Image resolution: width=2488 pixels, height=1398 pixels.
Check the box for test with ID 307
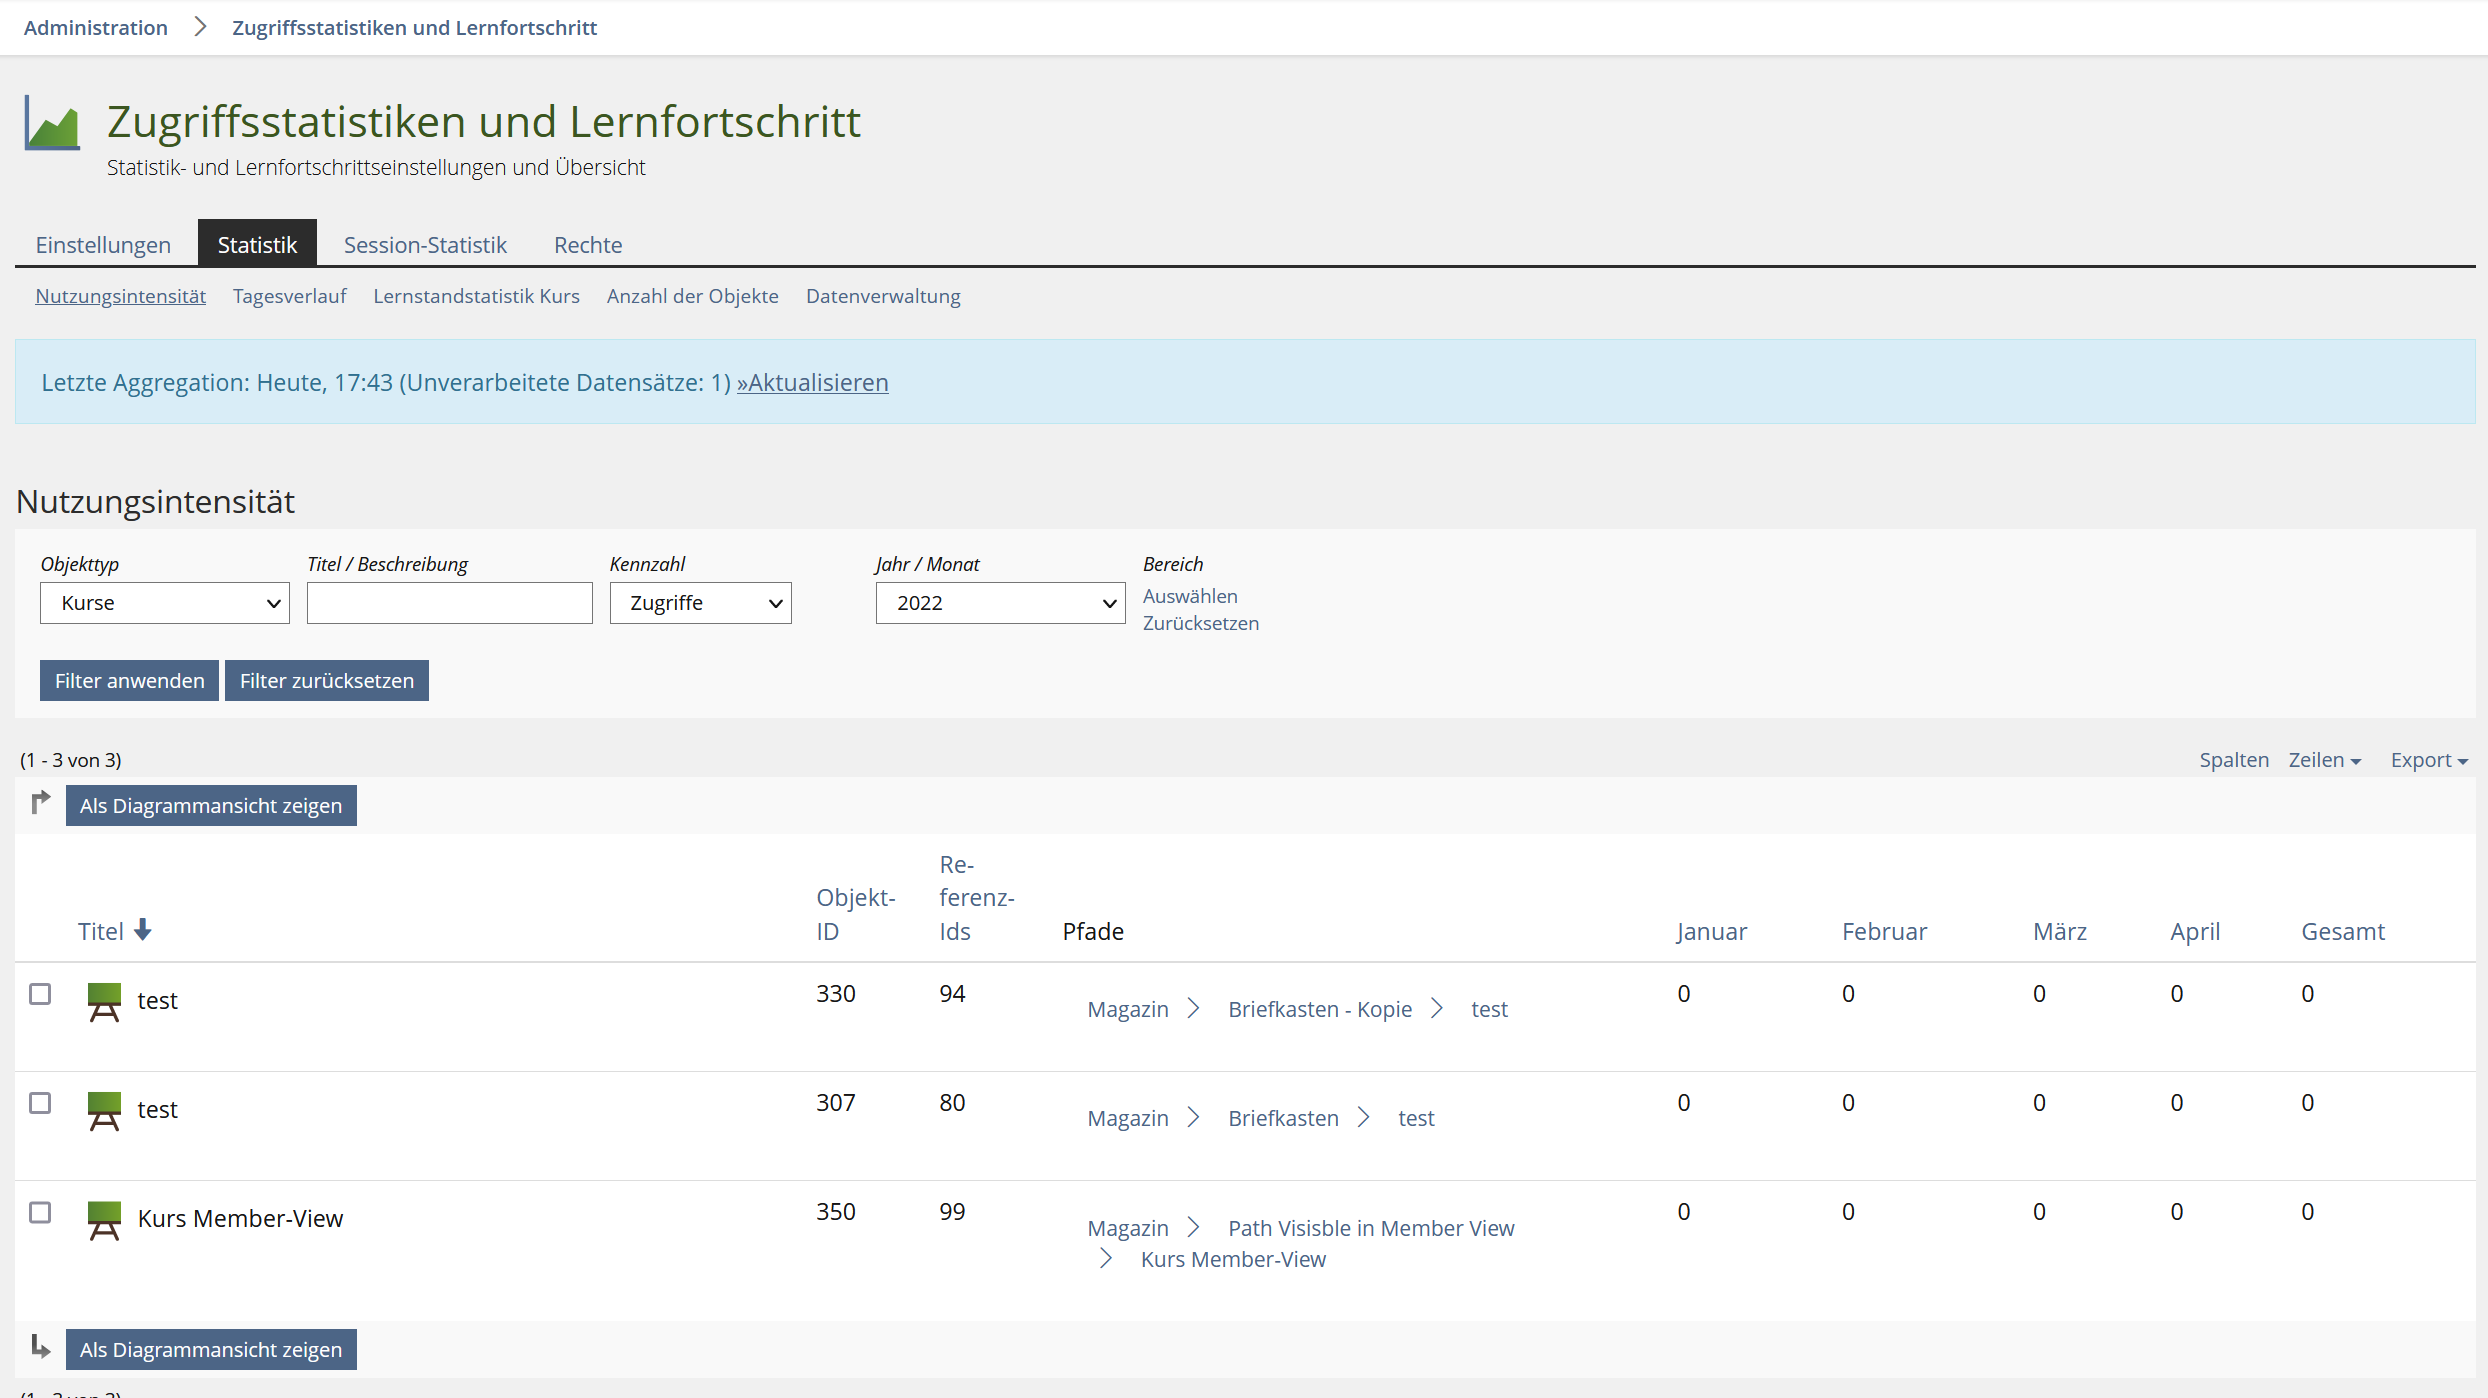[x=40, y=1103]
